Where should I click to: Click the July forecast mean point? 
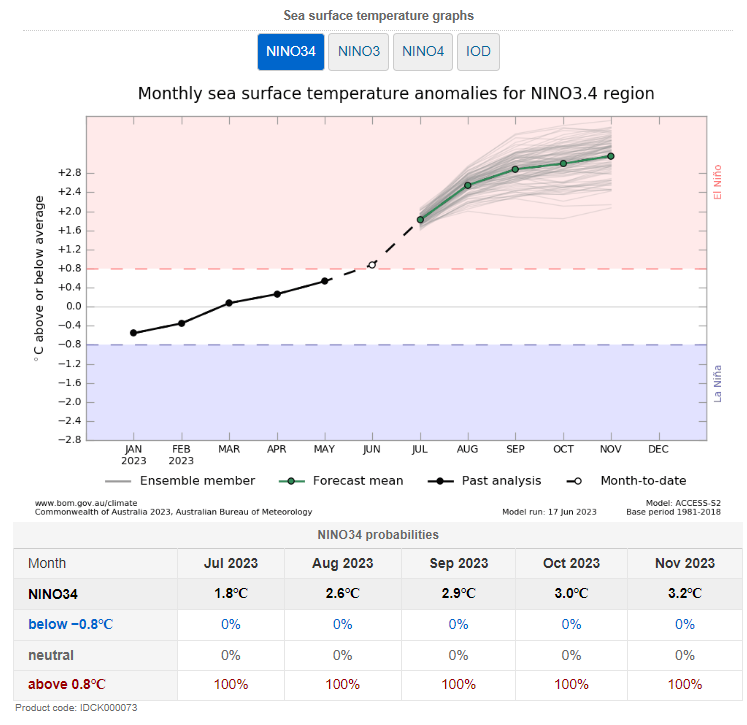point(420,220)
